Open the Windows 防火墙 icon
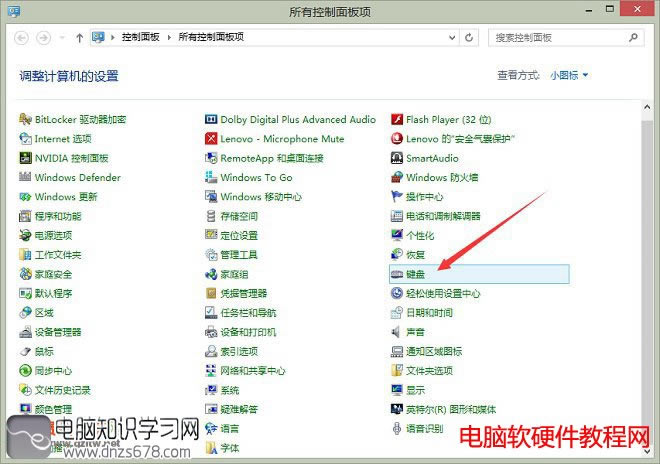Image resolution: width=660 pixels, height=464 pixels. (x=397, y=177)
